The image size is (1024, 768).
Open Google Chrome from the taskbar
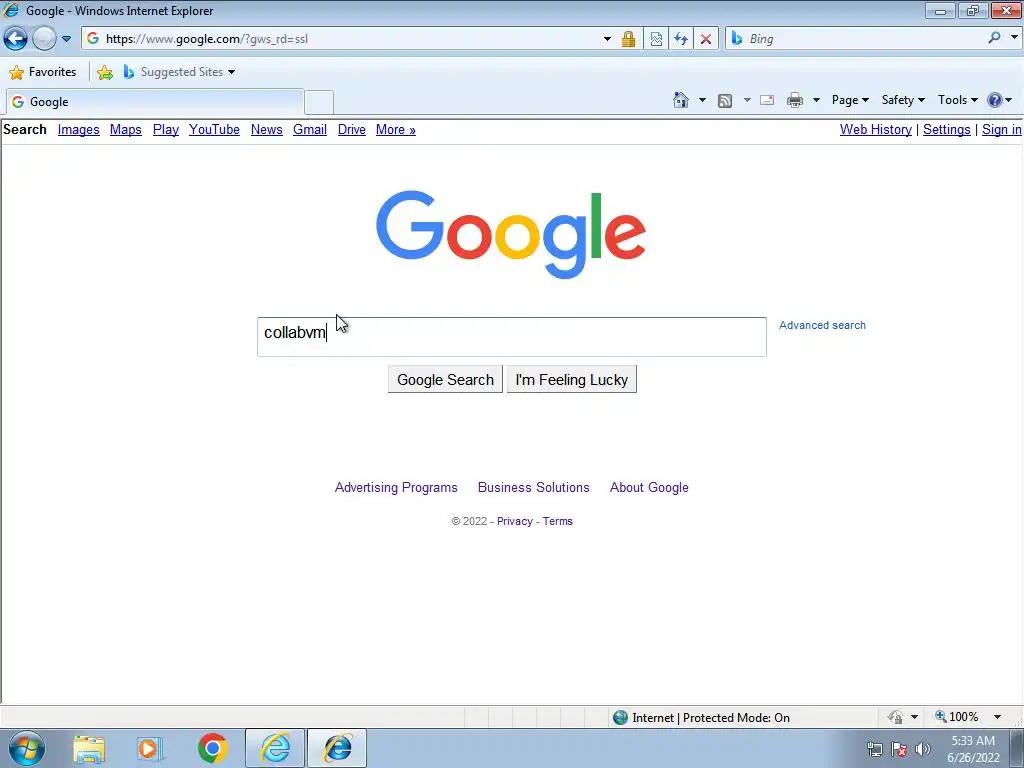tap(212, 748)
